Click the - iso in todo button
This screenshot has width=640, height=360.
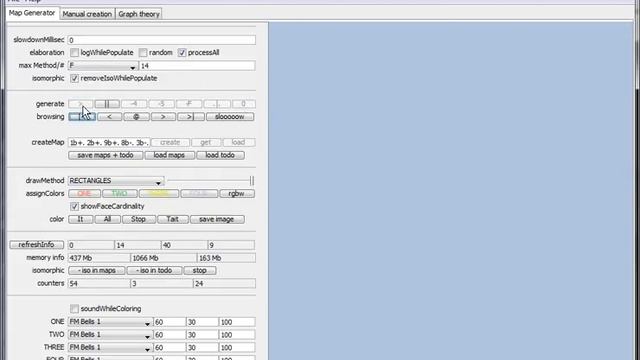[x=154, y=271]
